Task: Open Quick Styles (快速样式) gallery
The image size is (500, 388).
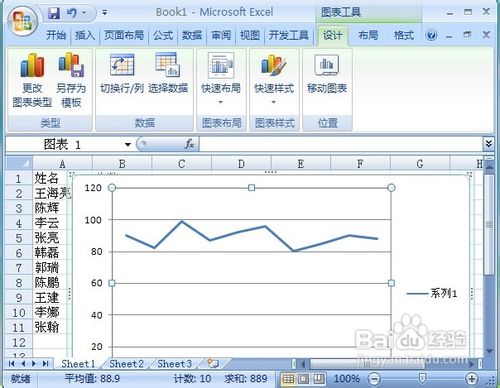Action: (274, 79)
